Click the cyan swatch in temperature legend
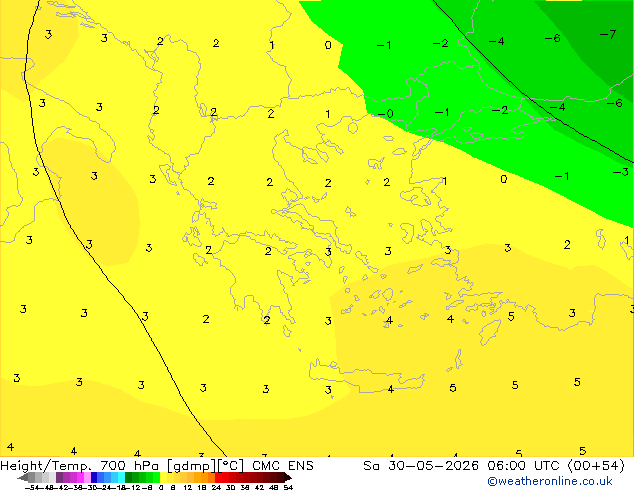This screenshot has width=634, height=490. pyautogui.click(x=122, y=477)
